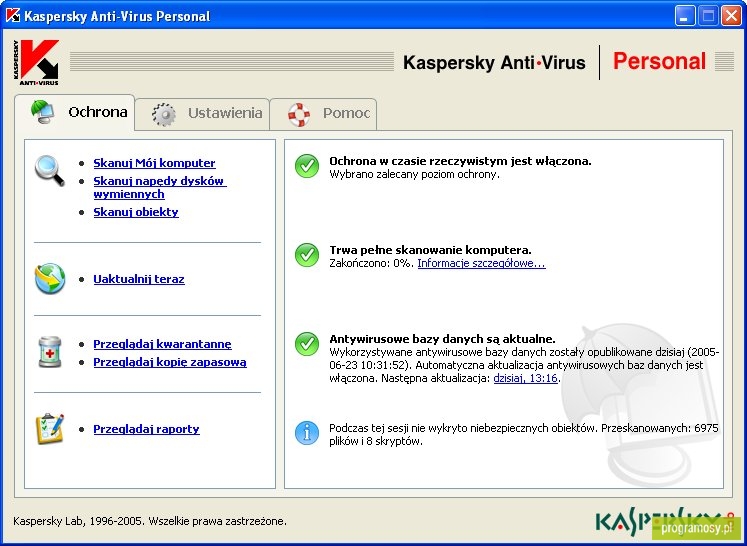This screenshot has height=546, width=747.
Task: Click the 'Kaspersky Lab, 1996-2005' copyright text
Action: [150, 521]
